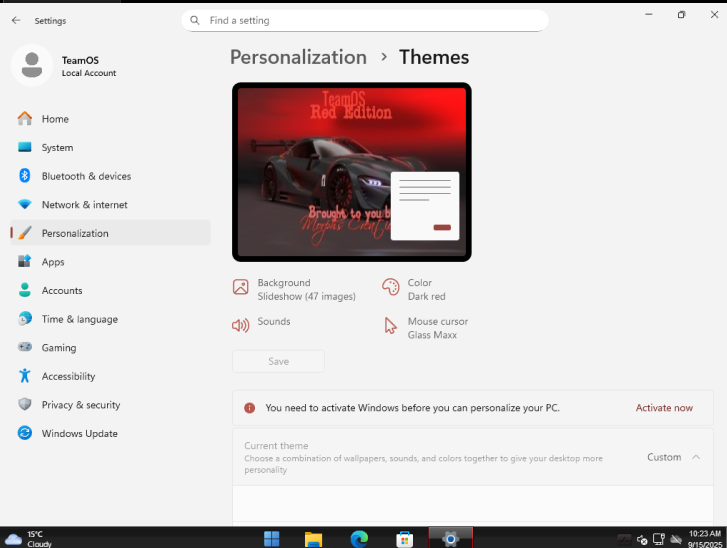Click the back arrow in Settings
The width and height of the screenshot is (727, 548).
tap(16, 20)
